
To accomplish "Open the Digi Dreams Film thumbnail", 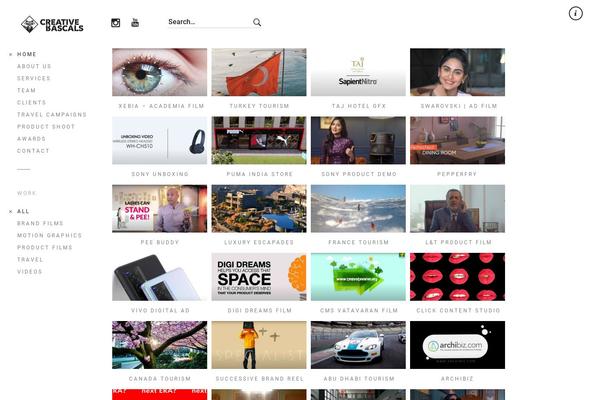I will [259, 277].
